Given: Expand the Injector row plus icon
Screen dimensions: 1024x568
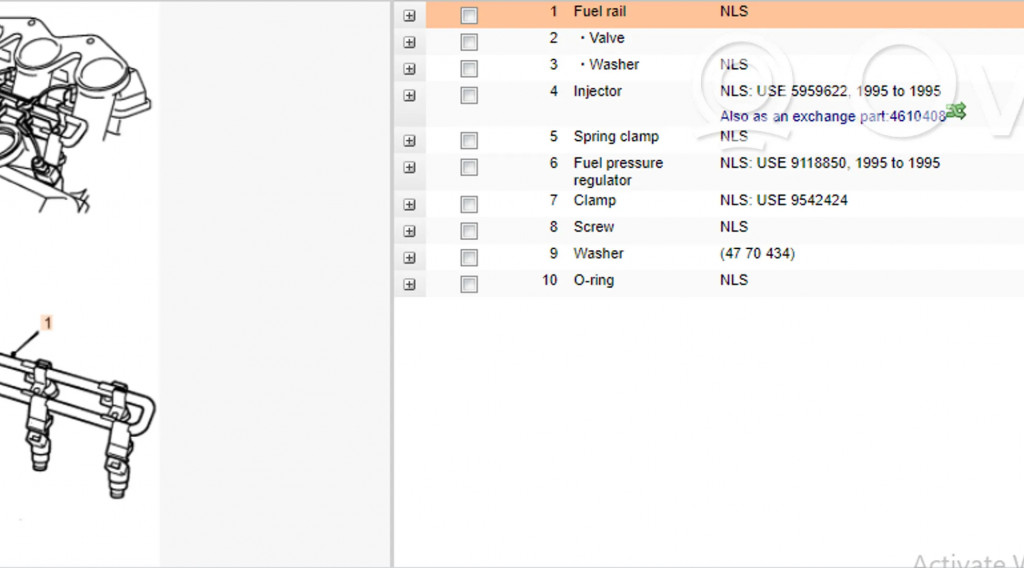Looking at the screenshot, I should [x=409, y=96].
